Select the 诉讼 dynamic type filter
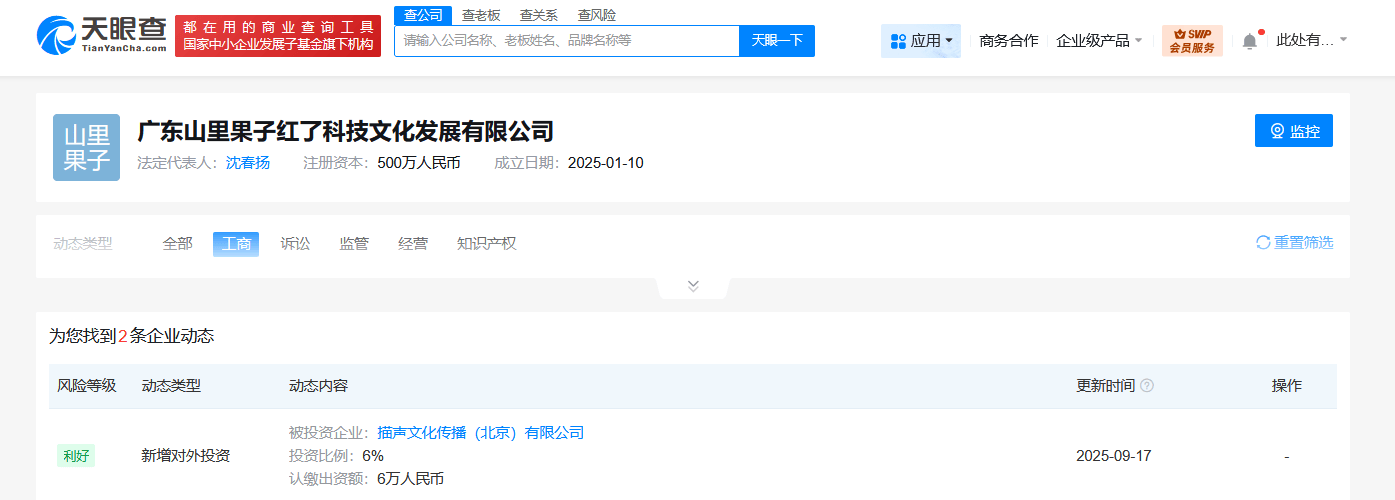The height and width of the screenshot is (500, 1395). 295,243
